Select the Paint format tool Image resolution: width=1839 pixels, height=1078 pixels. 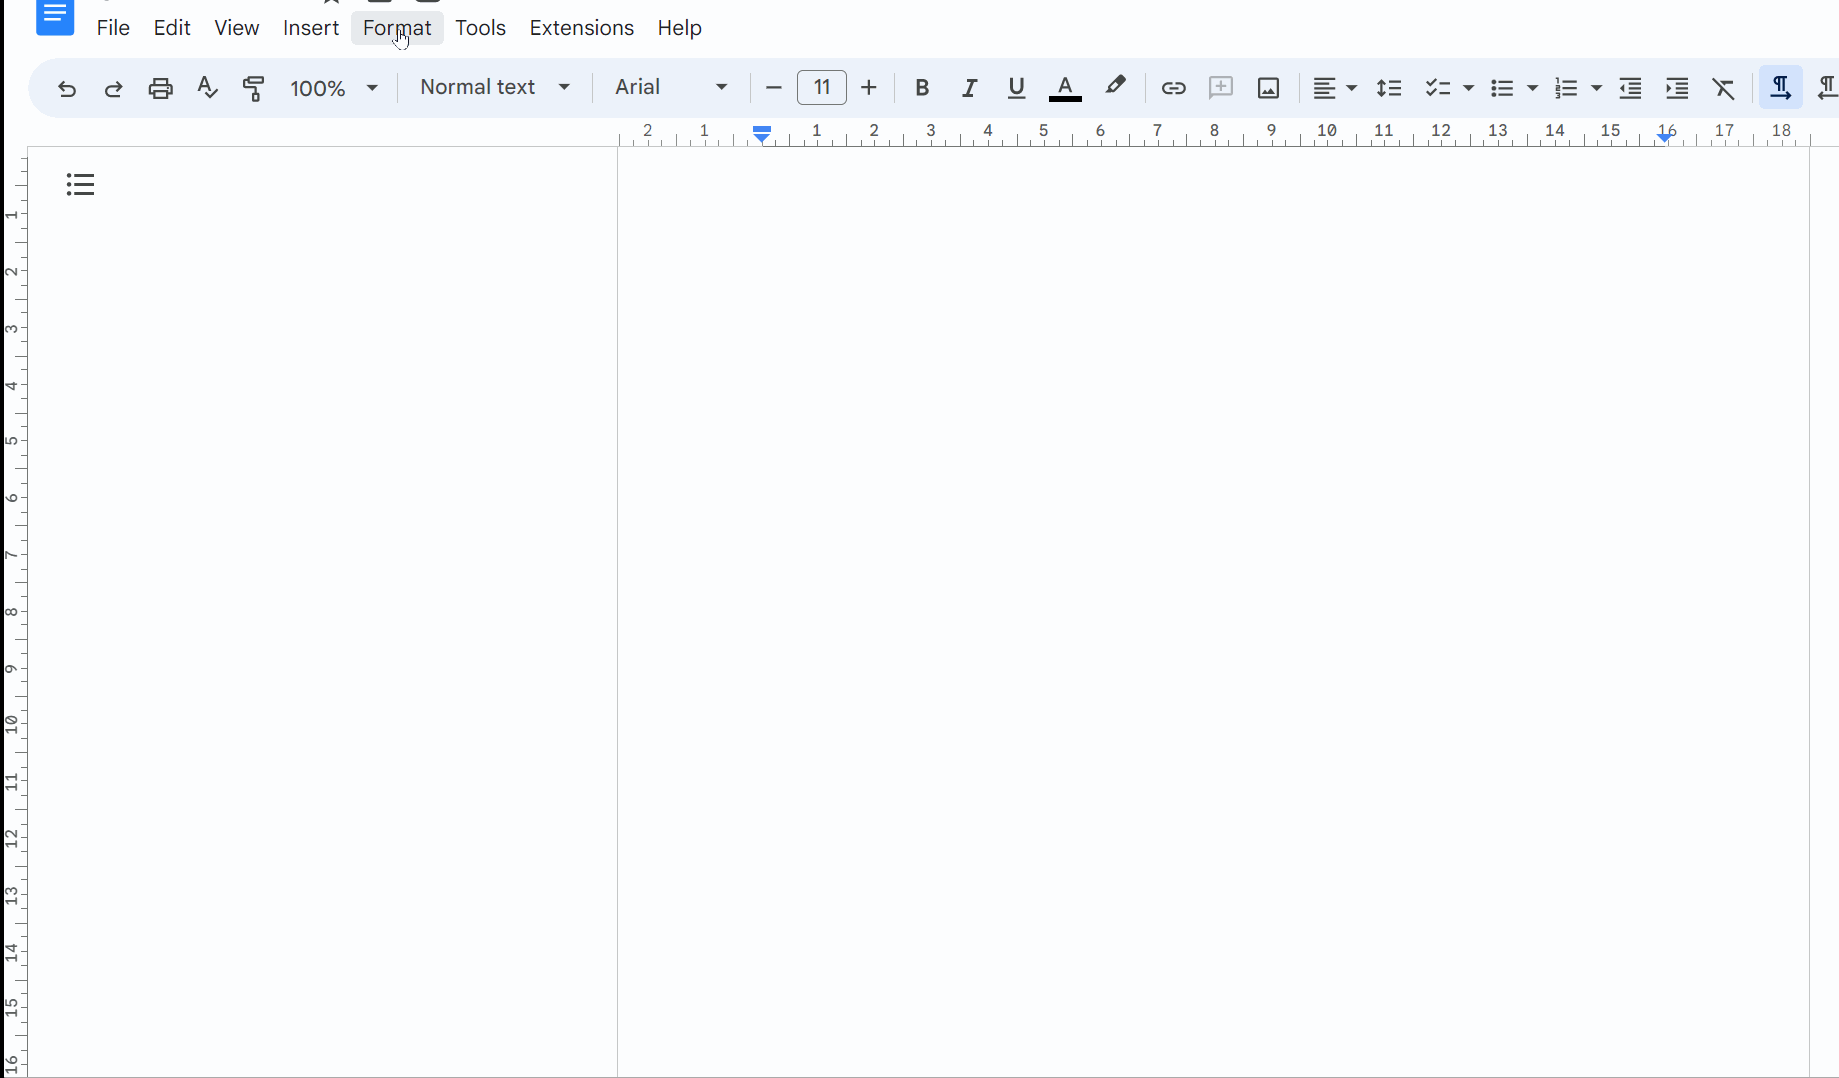(x=254, y=88)
